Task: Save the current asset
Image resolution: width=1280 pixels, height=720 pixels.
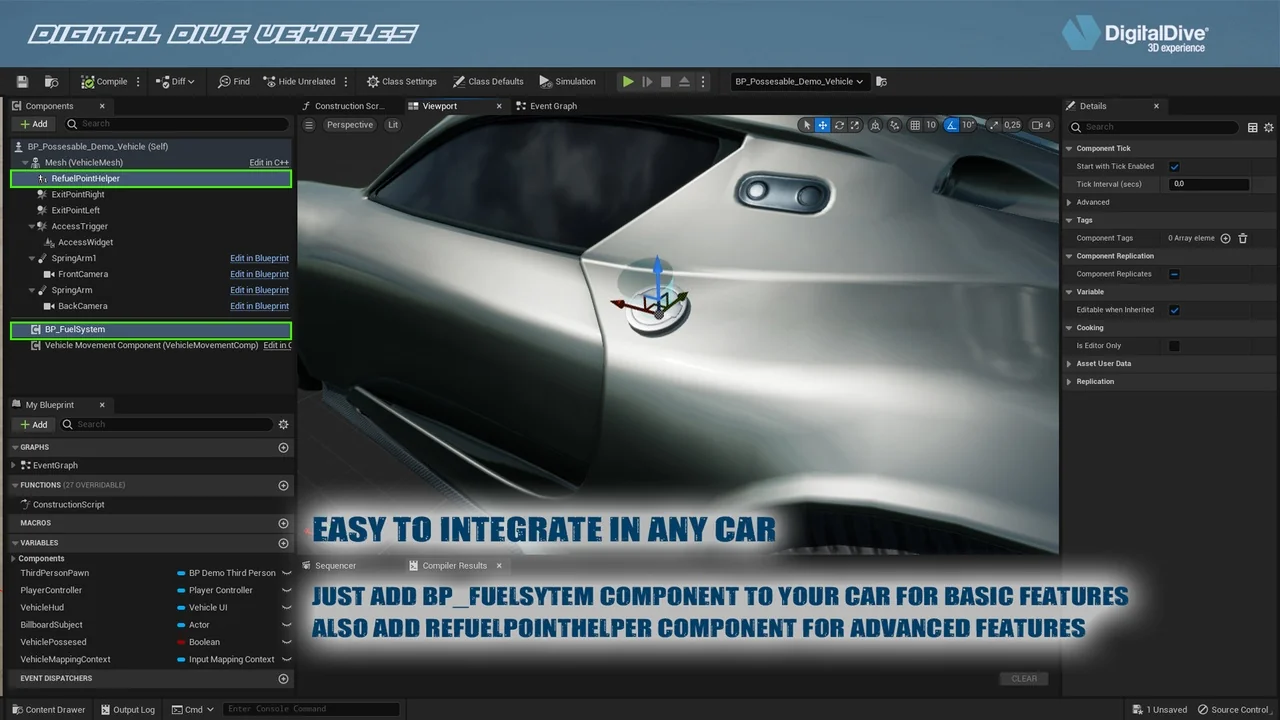Action: pyautogui.click(x=21, y=81)
